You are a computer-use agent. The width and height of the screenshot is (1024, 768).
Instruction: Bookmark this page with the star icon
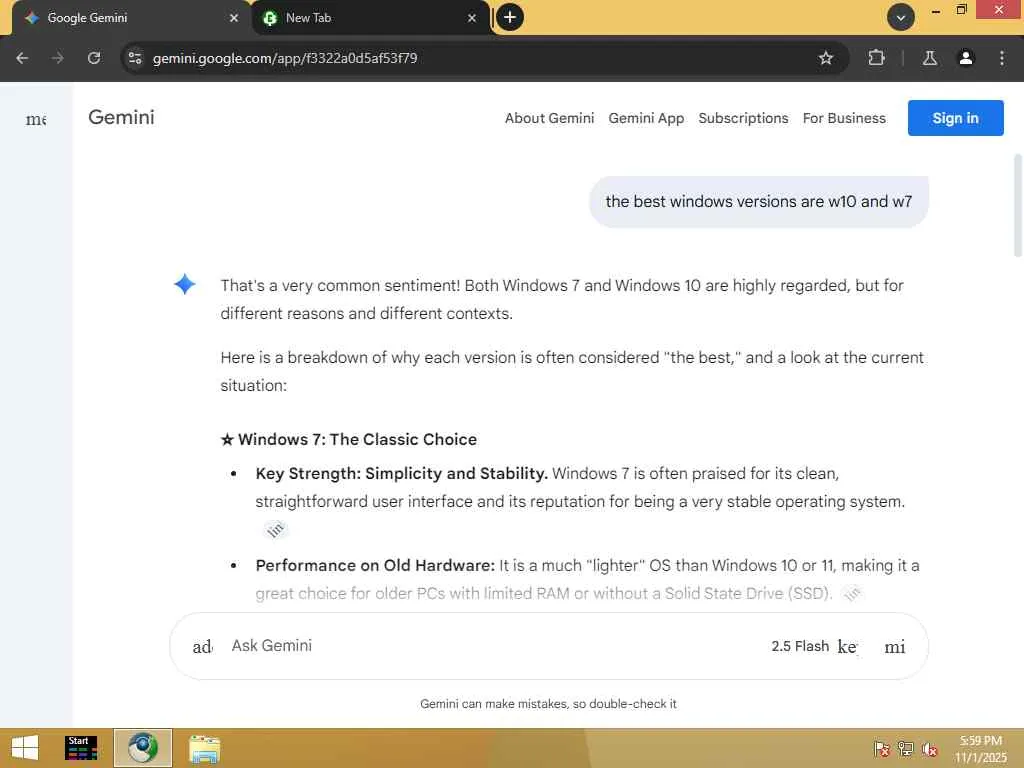click(825, 58)
